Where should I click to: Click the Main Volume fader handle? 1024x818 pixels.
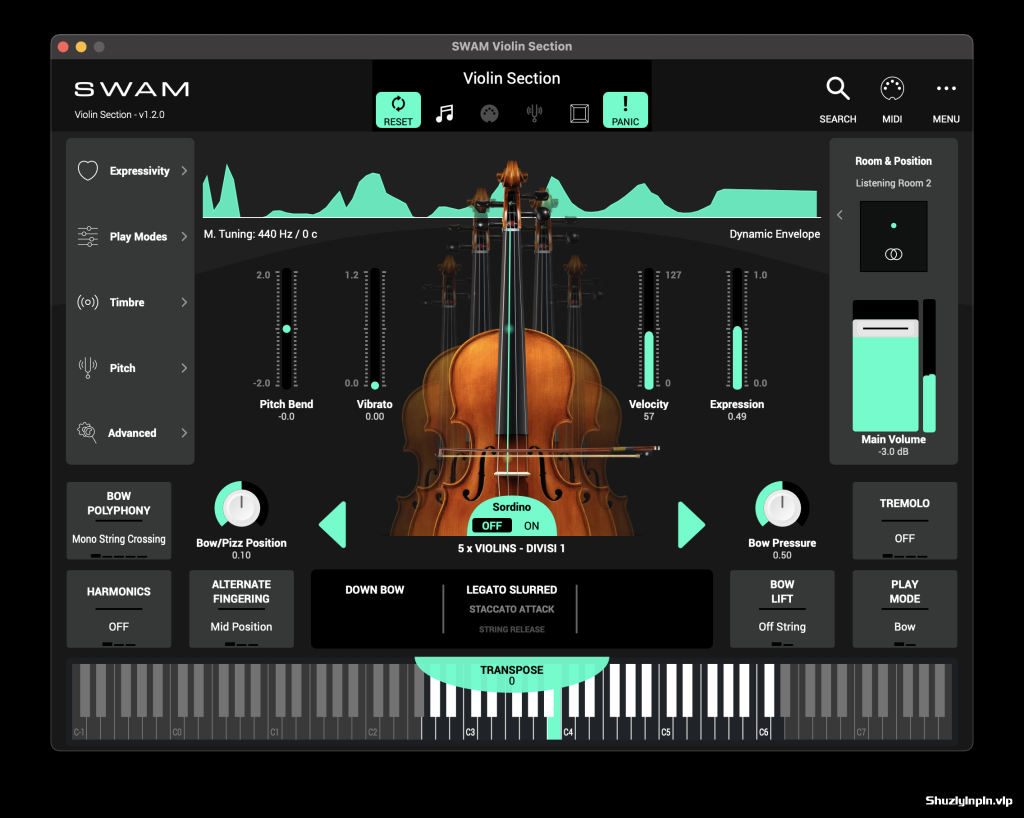click(886, 328)
